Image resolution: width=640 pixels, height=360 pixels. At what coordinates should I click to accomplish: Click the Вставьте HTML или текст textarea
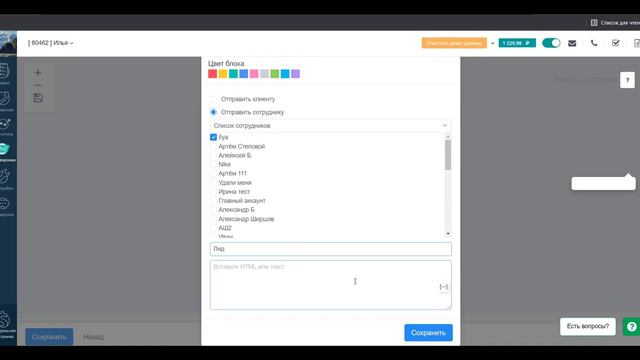pos(331,285)
